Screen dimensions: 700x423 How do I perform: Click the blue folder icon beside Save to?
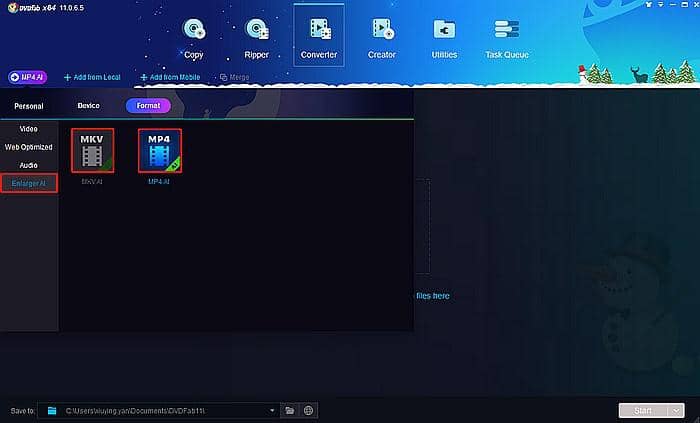(x=52, y=411)
